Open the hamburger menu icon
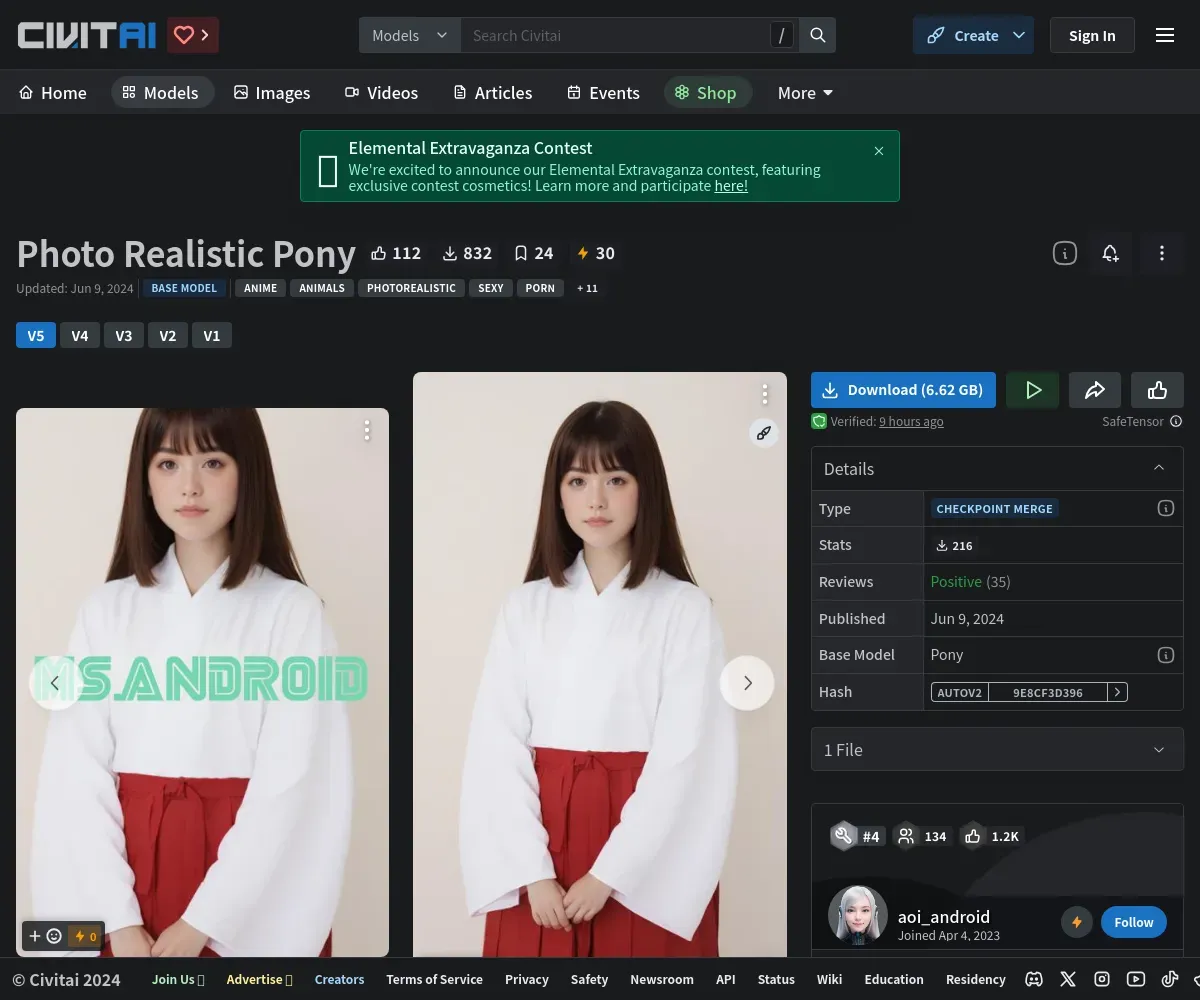The image size is (1200, 1000). click(x=1164, y=36)
